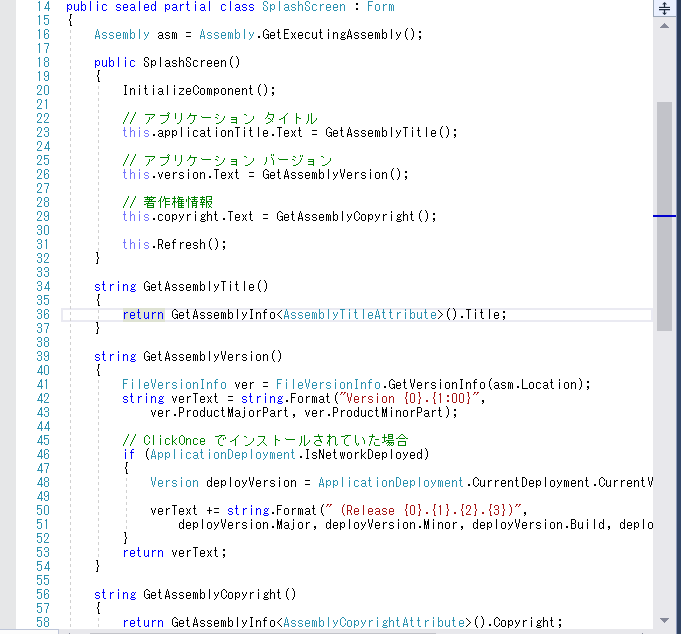Click 'GetVersionInfo' on line 41
The width and height of the screenshot is (681, 634).
click(437, 385)
